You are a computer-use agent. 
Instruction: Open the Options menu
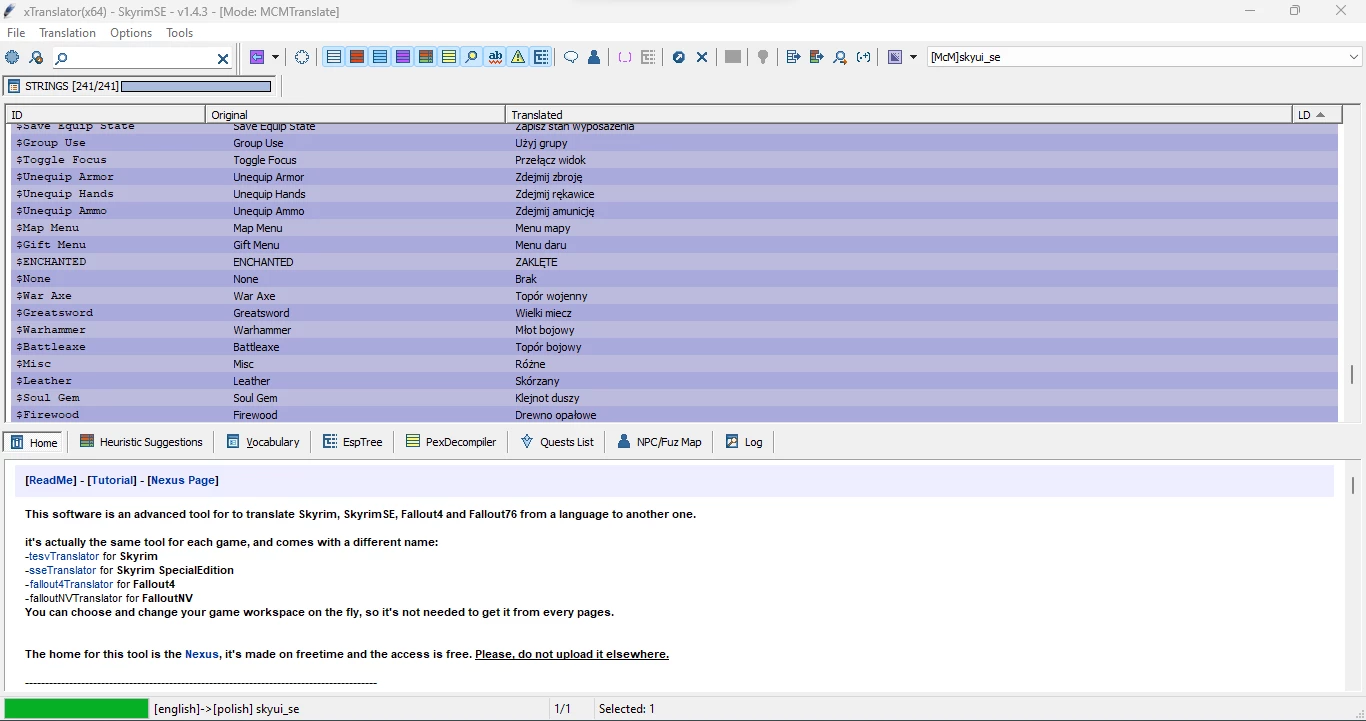(x=131, y=33)
